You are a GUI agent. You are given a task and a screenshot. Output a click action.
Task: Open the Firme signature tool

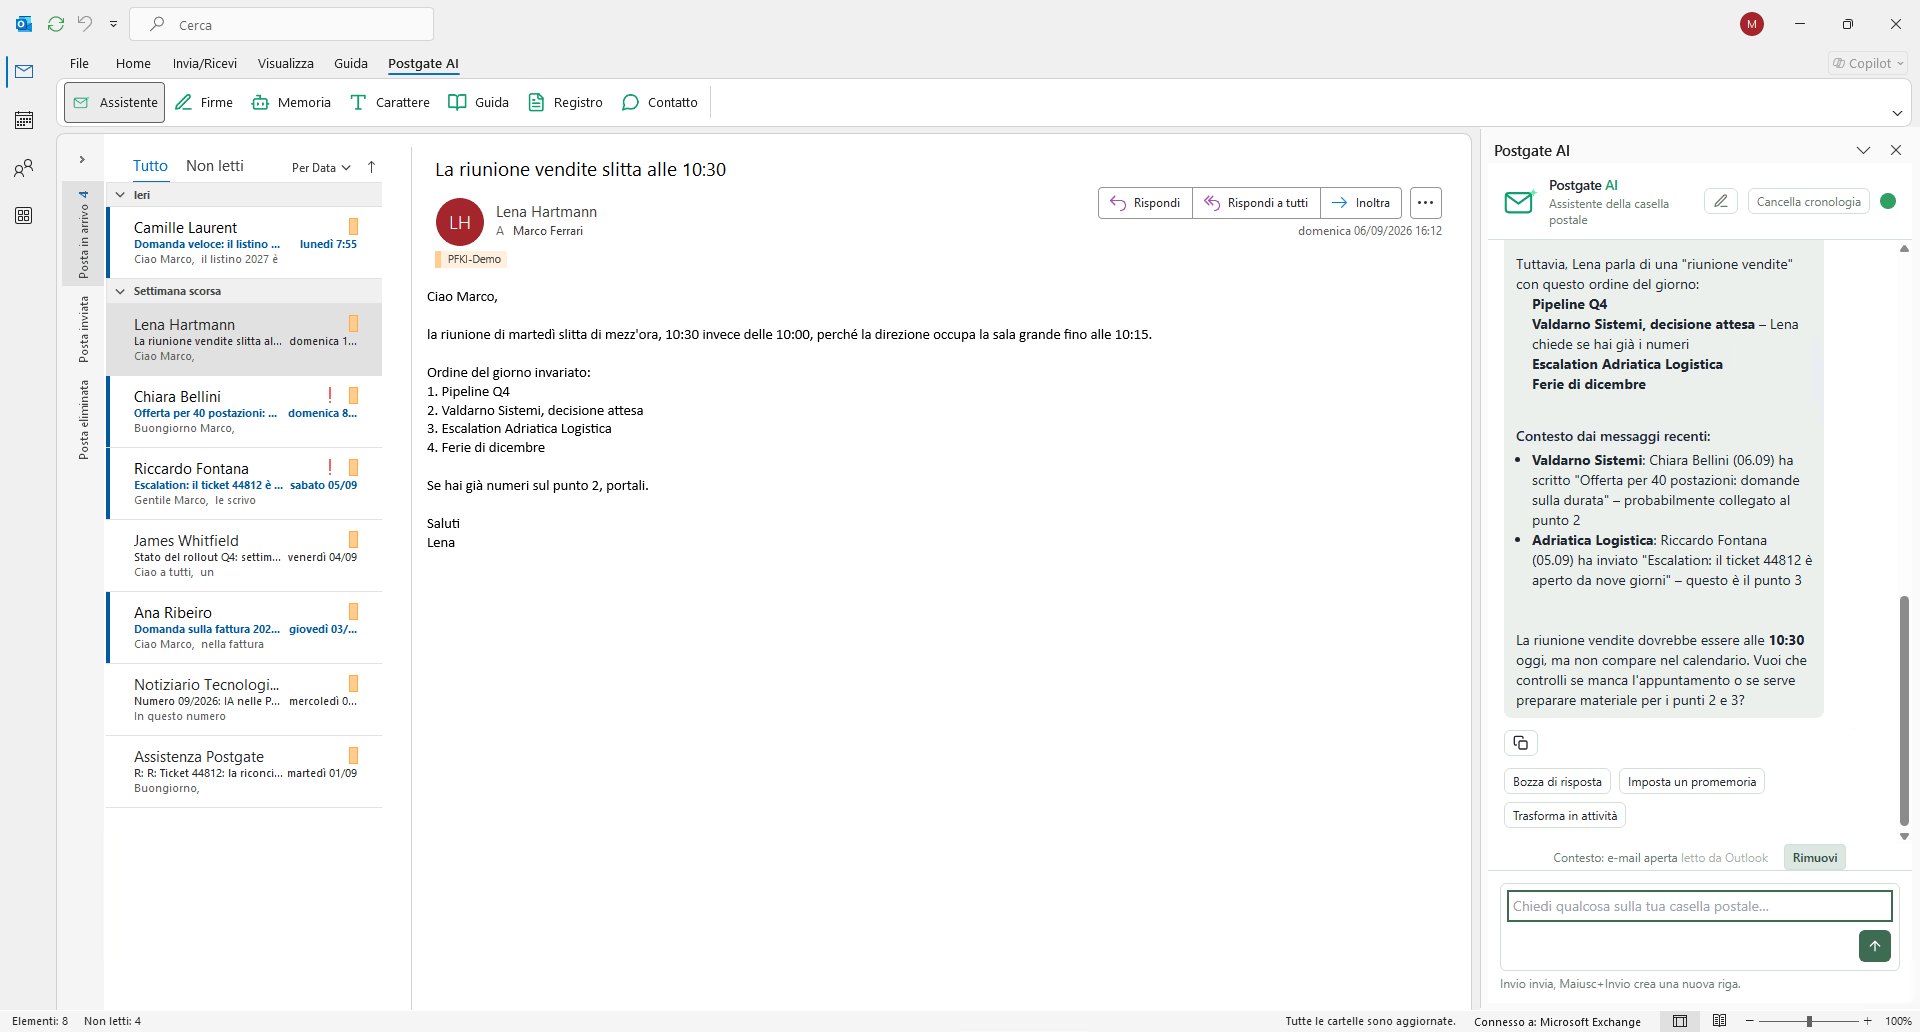[204, 102]
